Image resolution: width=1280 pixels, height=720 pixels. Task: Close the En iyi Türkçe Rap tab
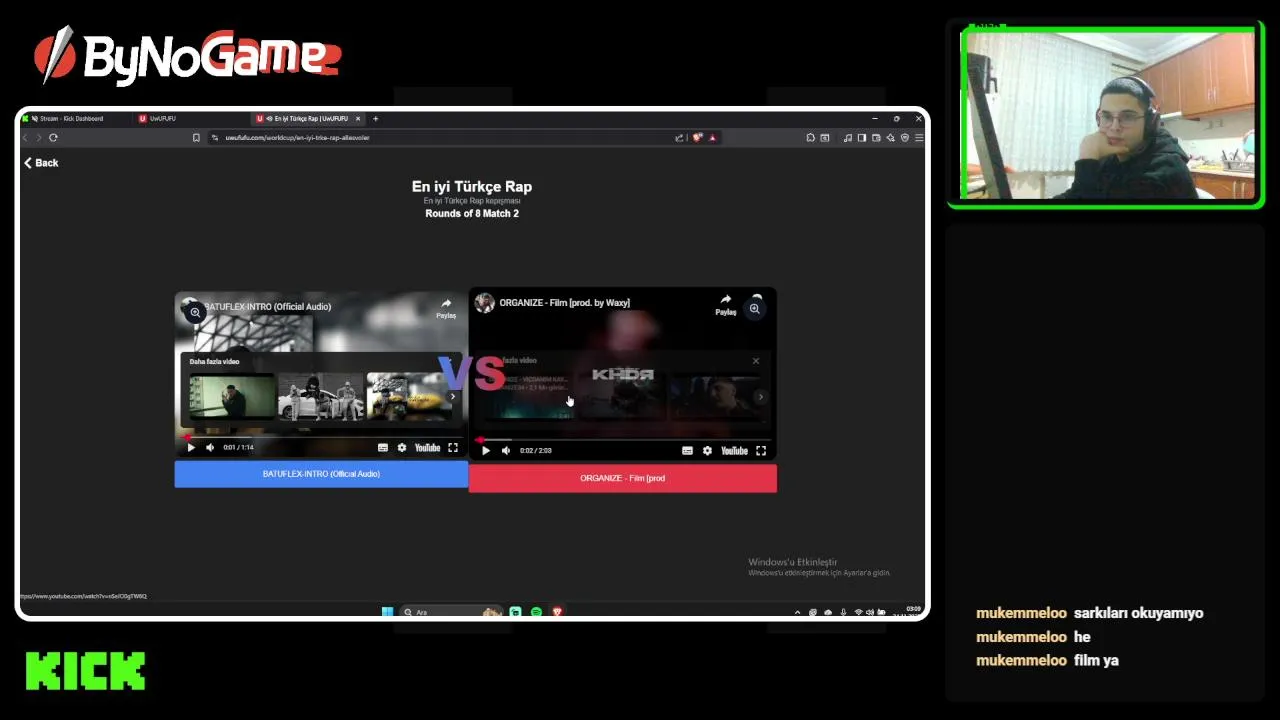click(358, 118)
